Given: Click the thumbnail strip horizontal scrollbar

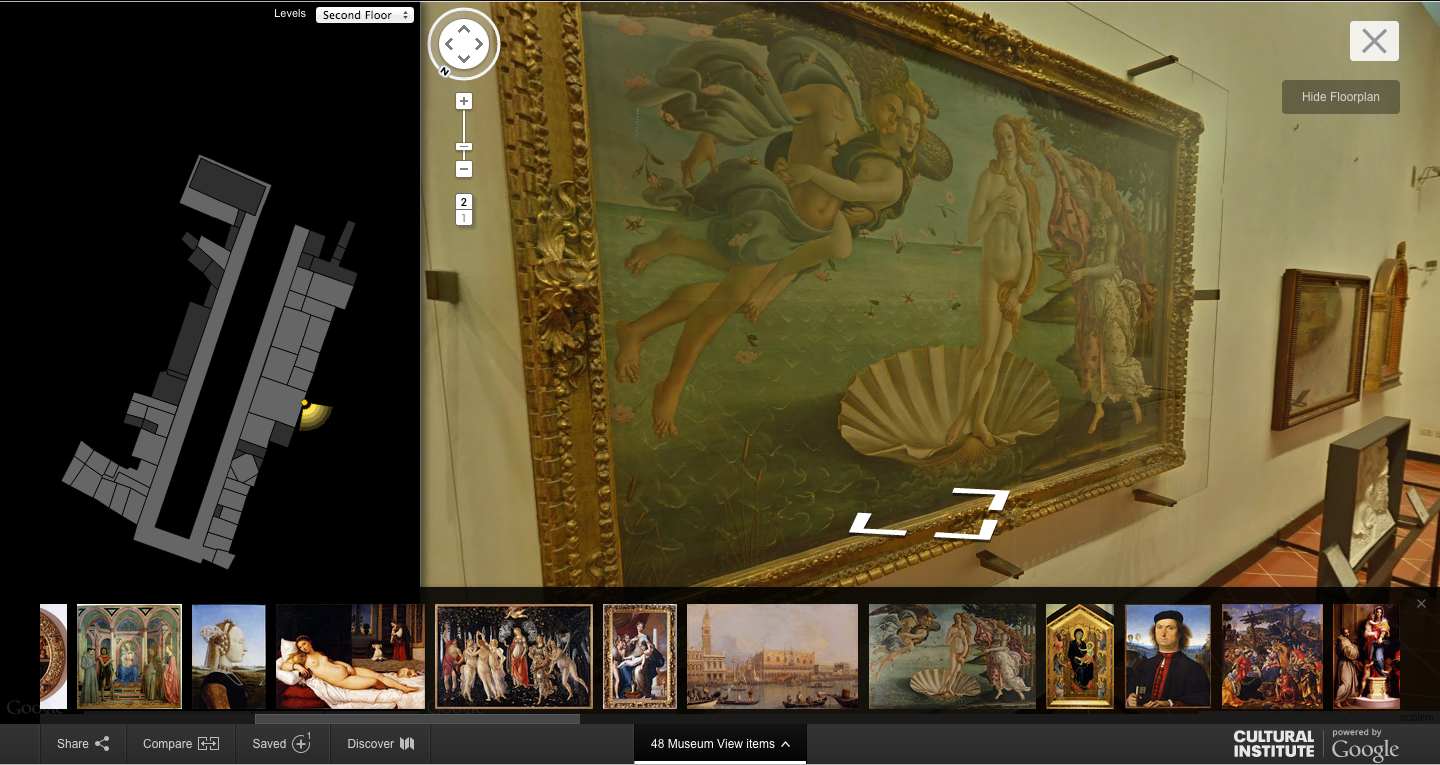Looking at the screenshot, I should point(417,718).
